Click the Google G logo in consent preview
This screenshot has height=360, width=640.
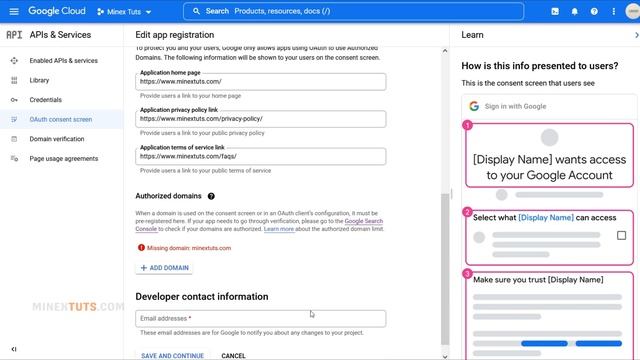pyautogui.click(x=474, y=106)
